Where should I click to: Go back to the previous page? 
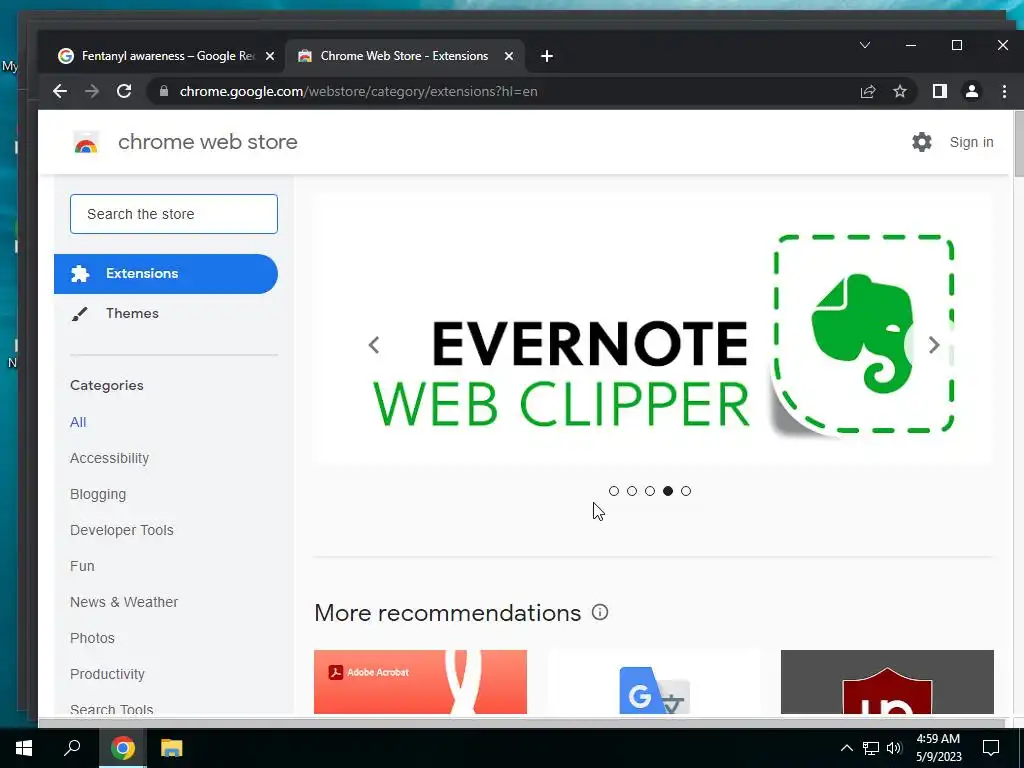(60, 91)
